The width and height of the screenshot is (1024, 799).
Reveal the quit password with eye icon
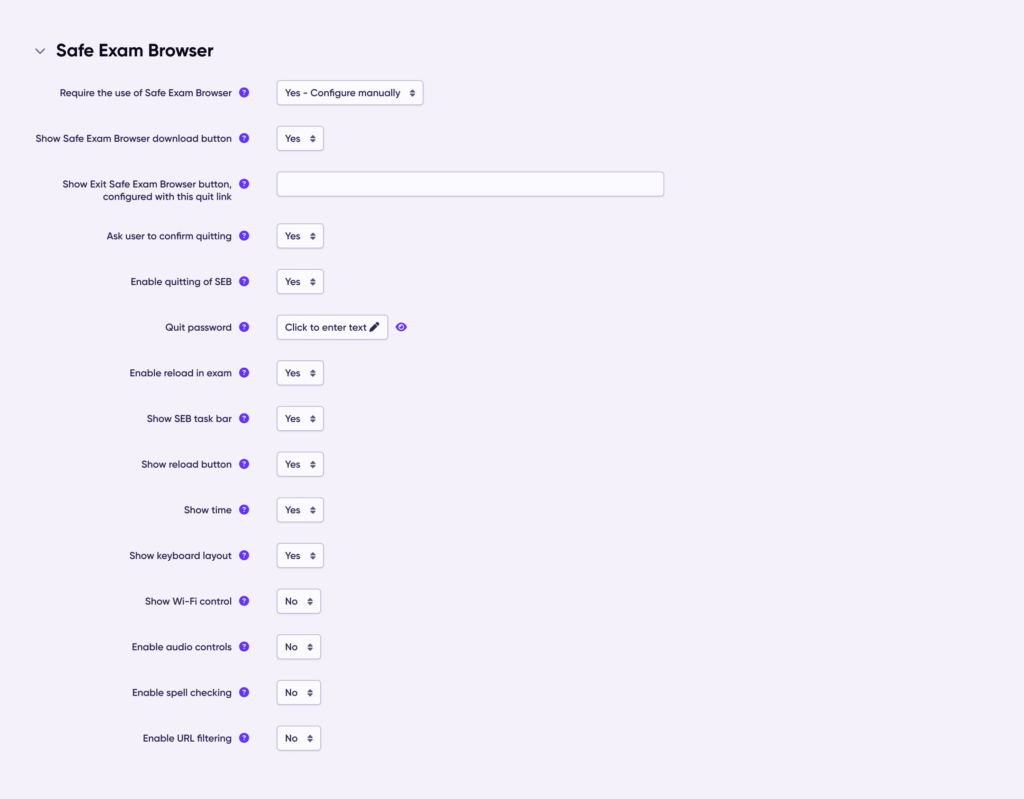coord(401,327)
